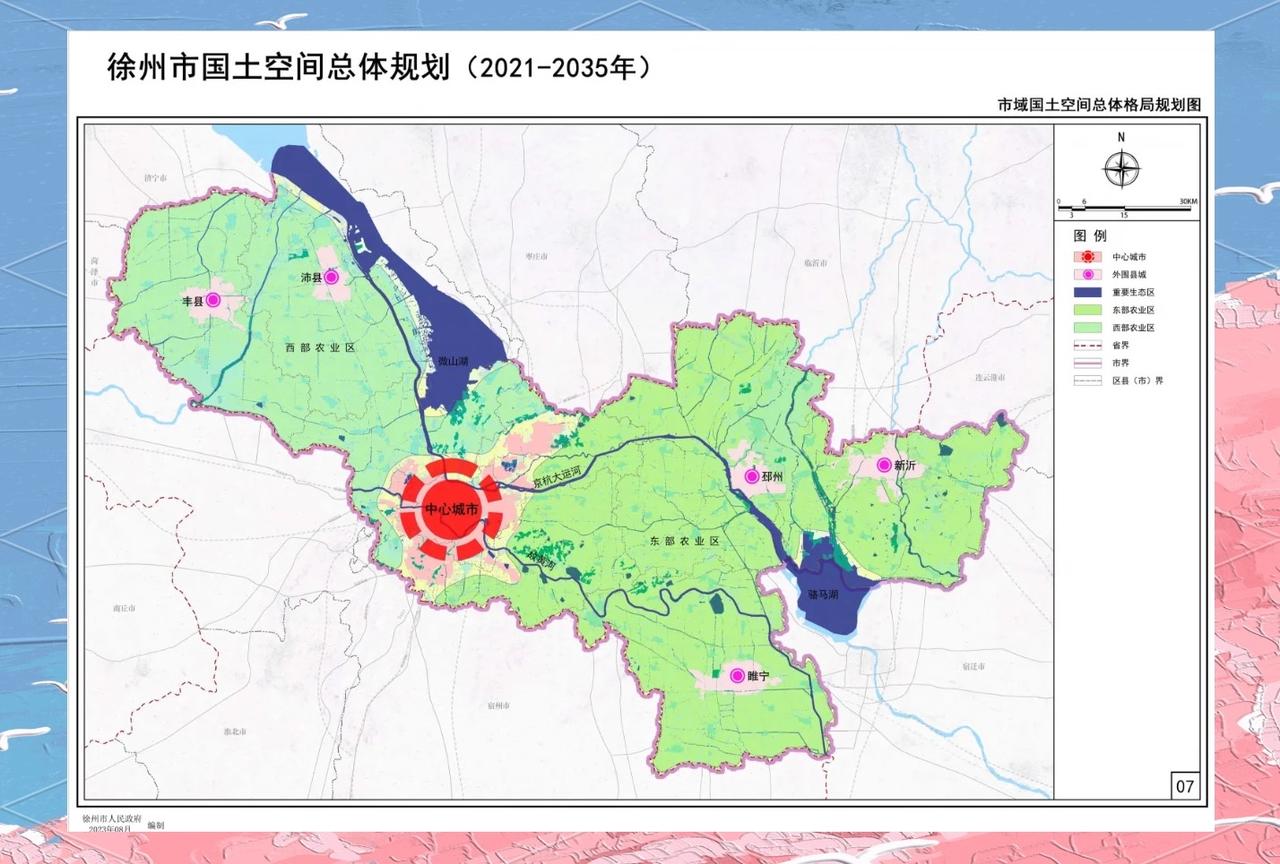Click the 骆马湖 lake label
The height and width of the screenshot is (864, 1280).
[825, 593]
